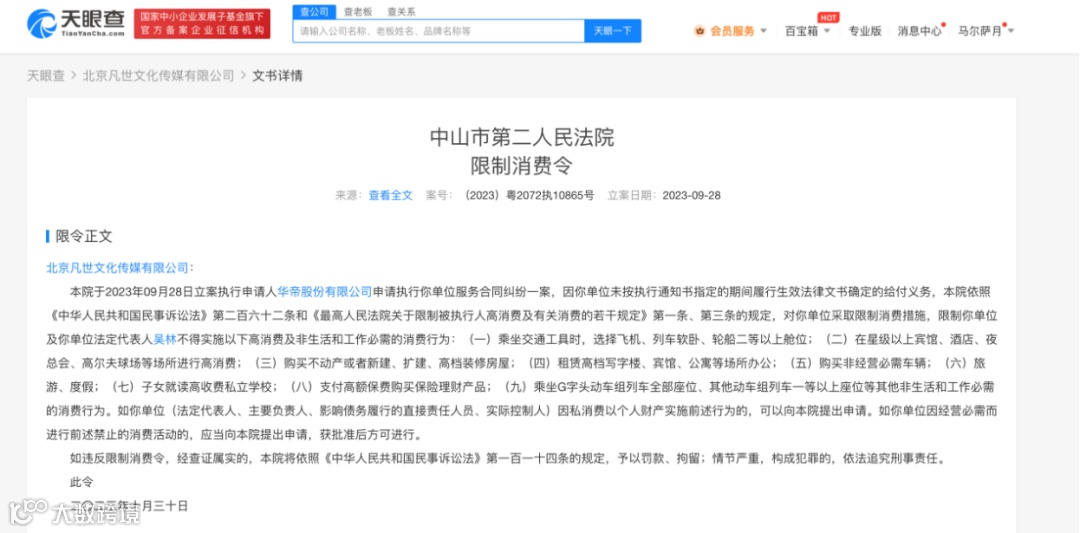1080x533 pixels.
Task: Open the 马尔萨月 user account dropdown
Action: pyautogui.click(x=986, y=31)
